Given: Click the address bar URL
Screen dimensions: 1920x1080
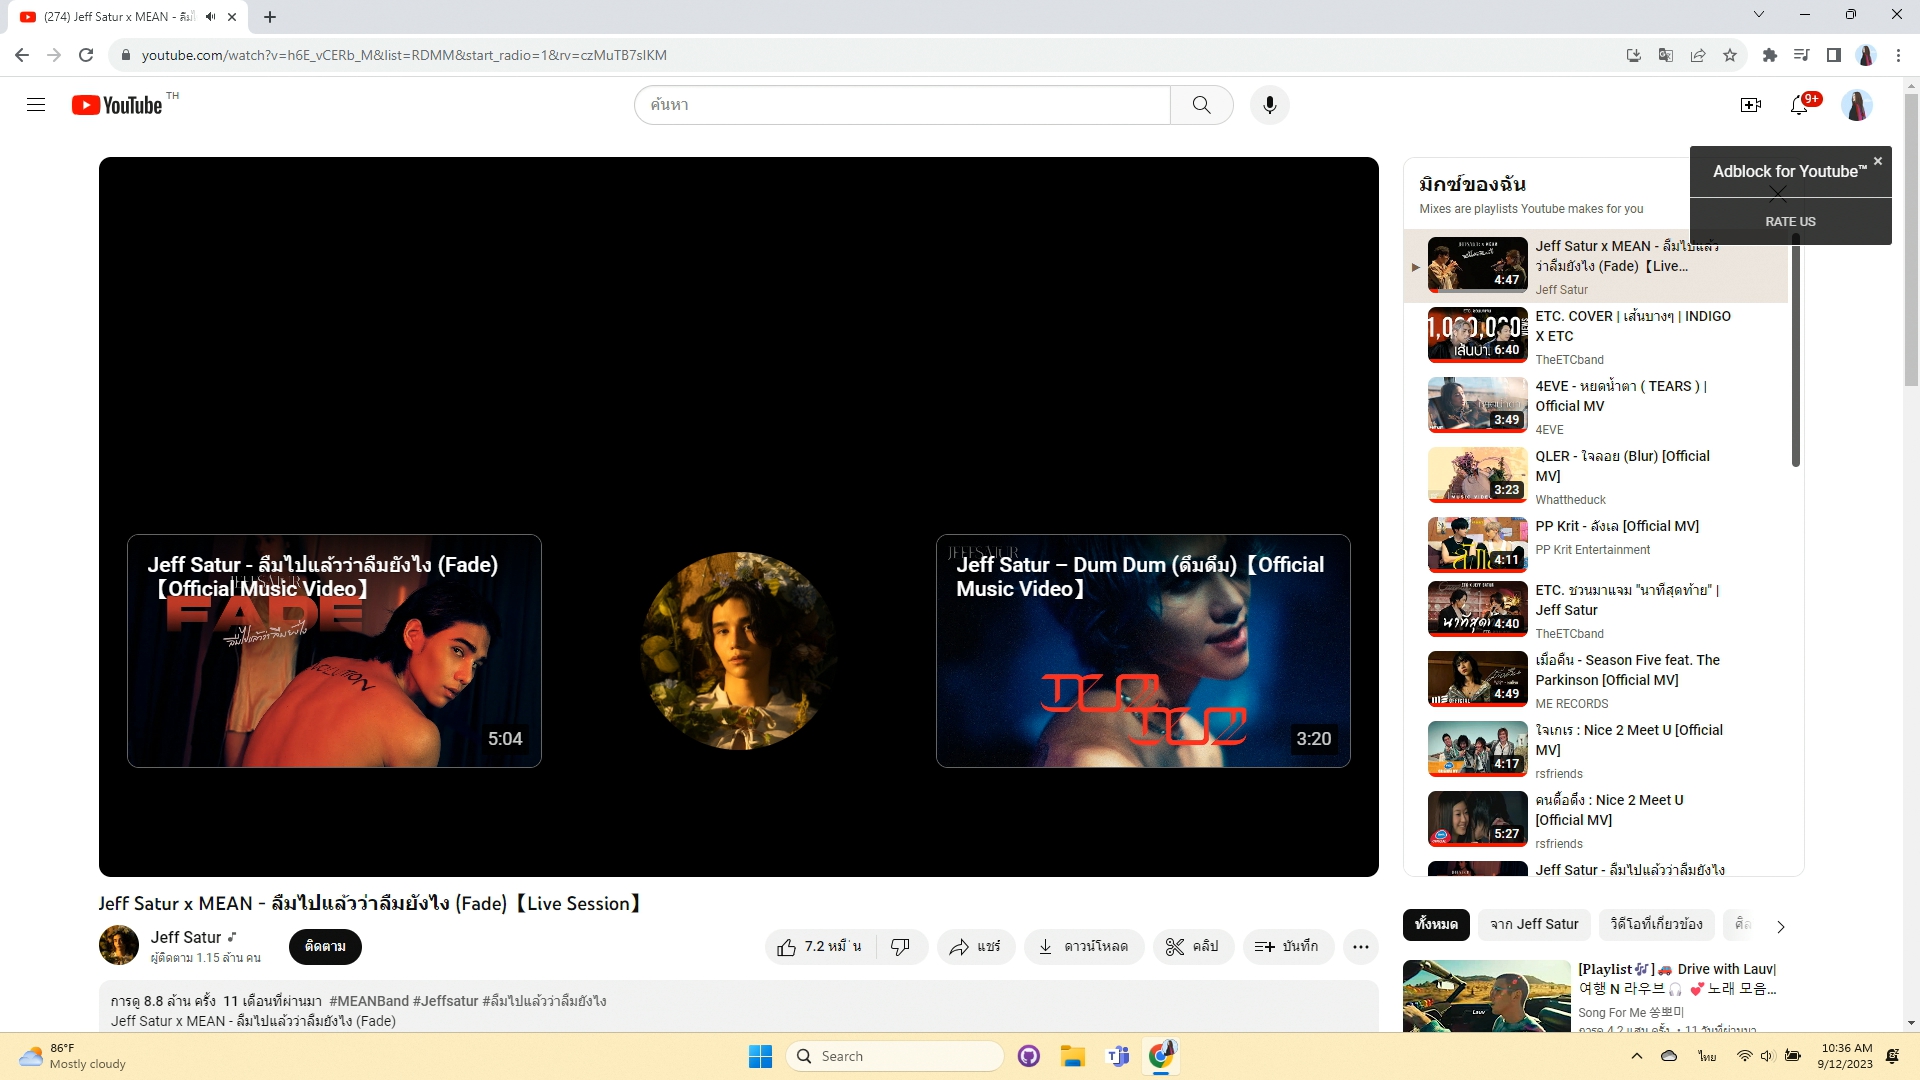Looking at the screenshot, I should (404, 55).
